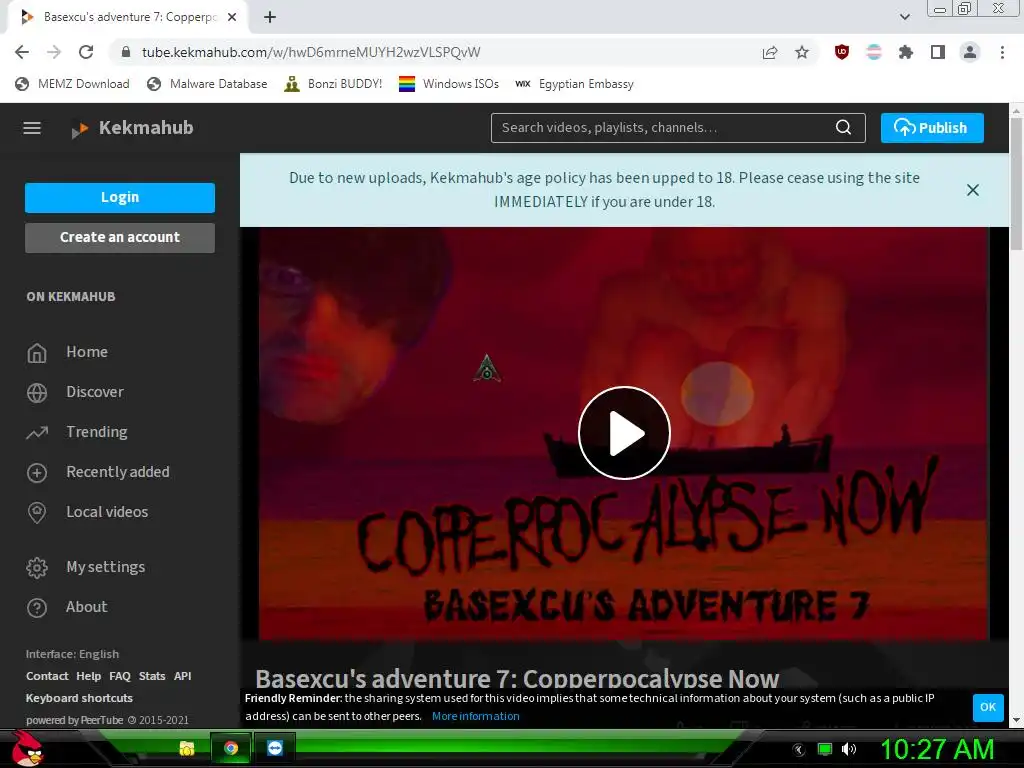
Task: Go back with browser back arrow
Action: point(22,52)
